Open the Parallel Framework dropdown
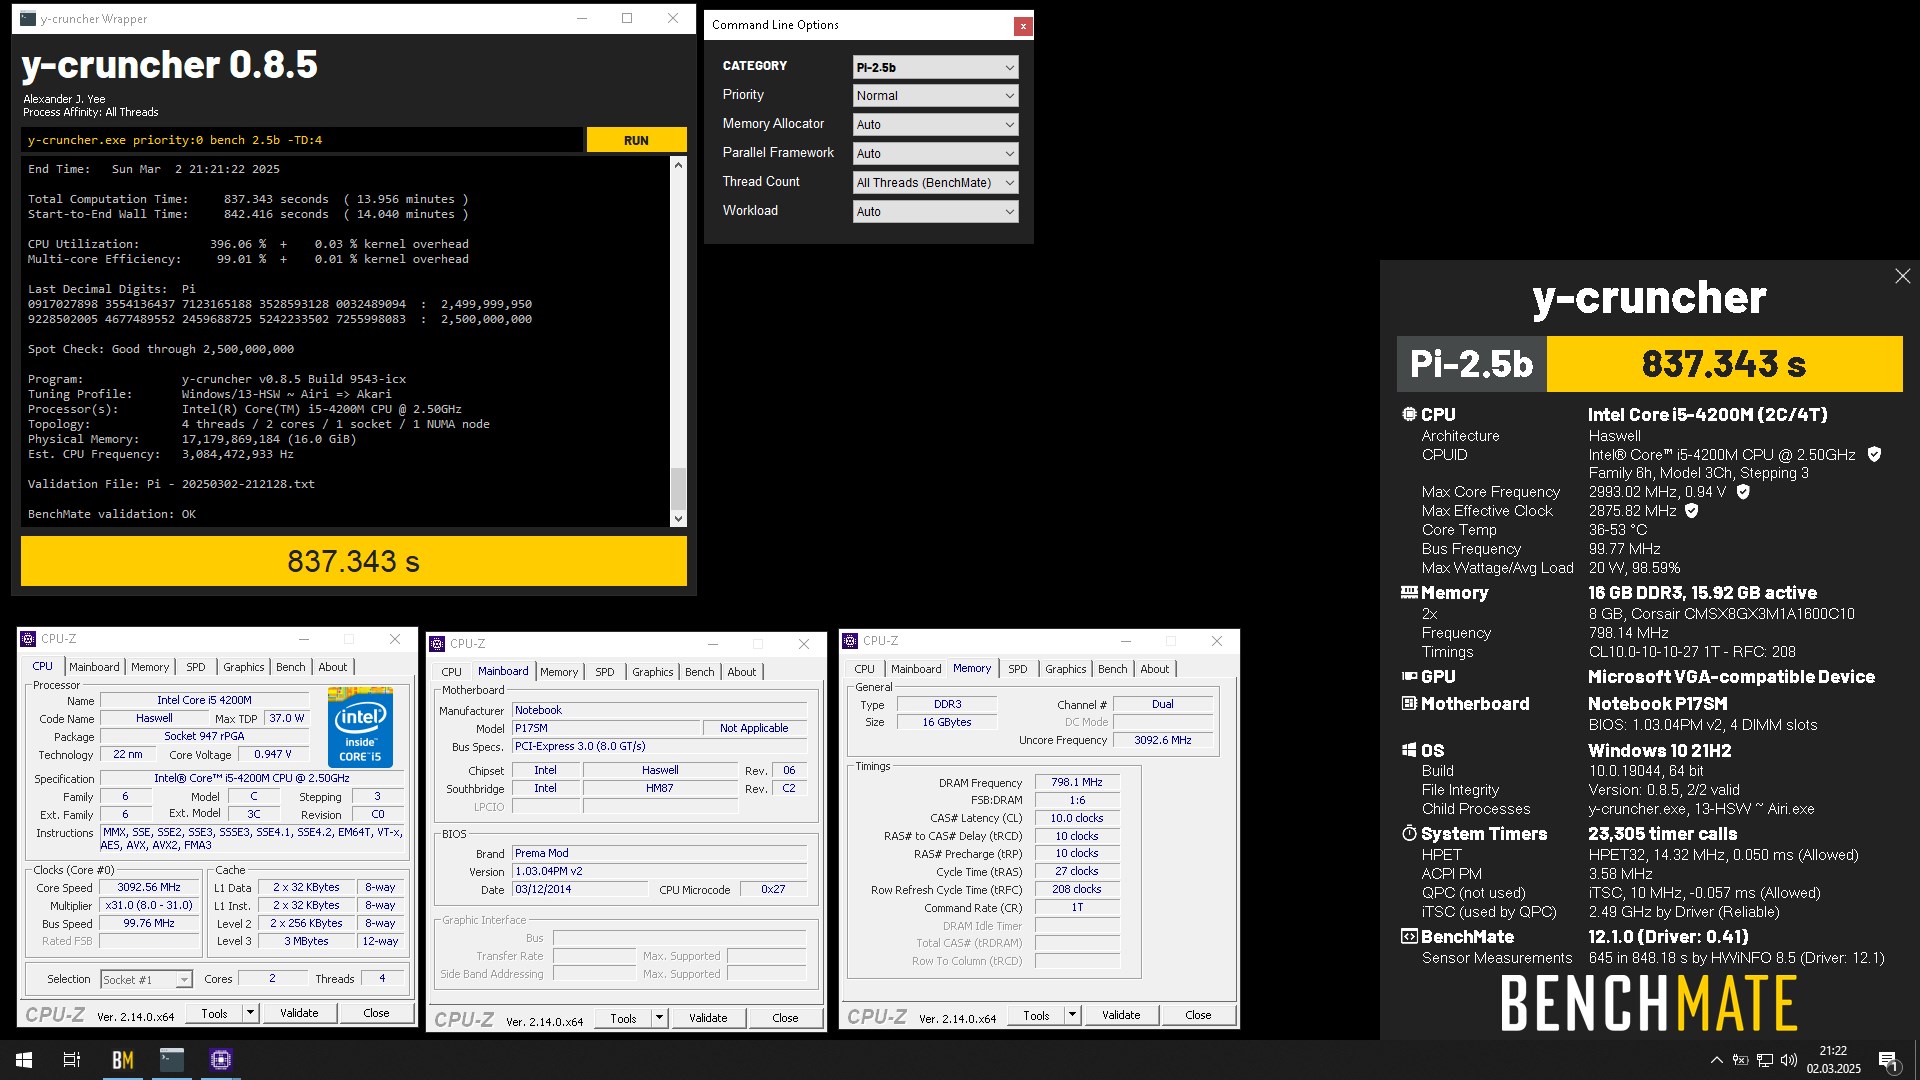Screen dimensions: 1920x1080 (935, 154)
